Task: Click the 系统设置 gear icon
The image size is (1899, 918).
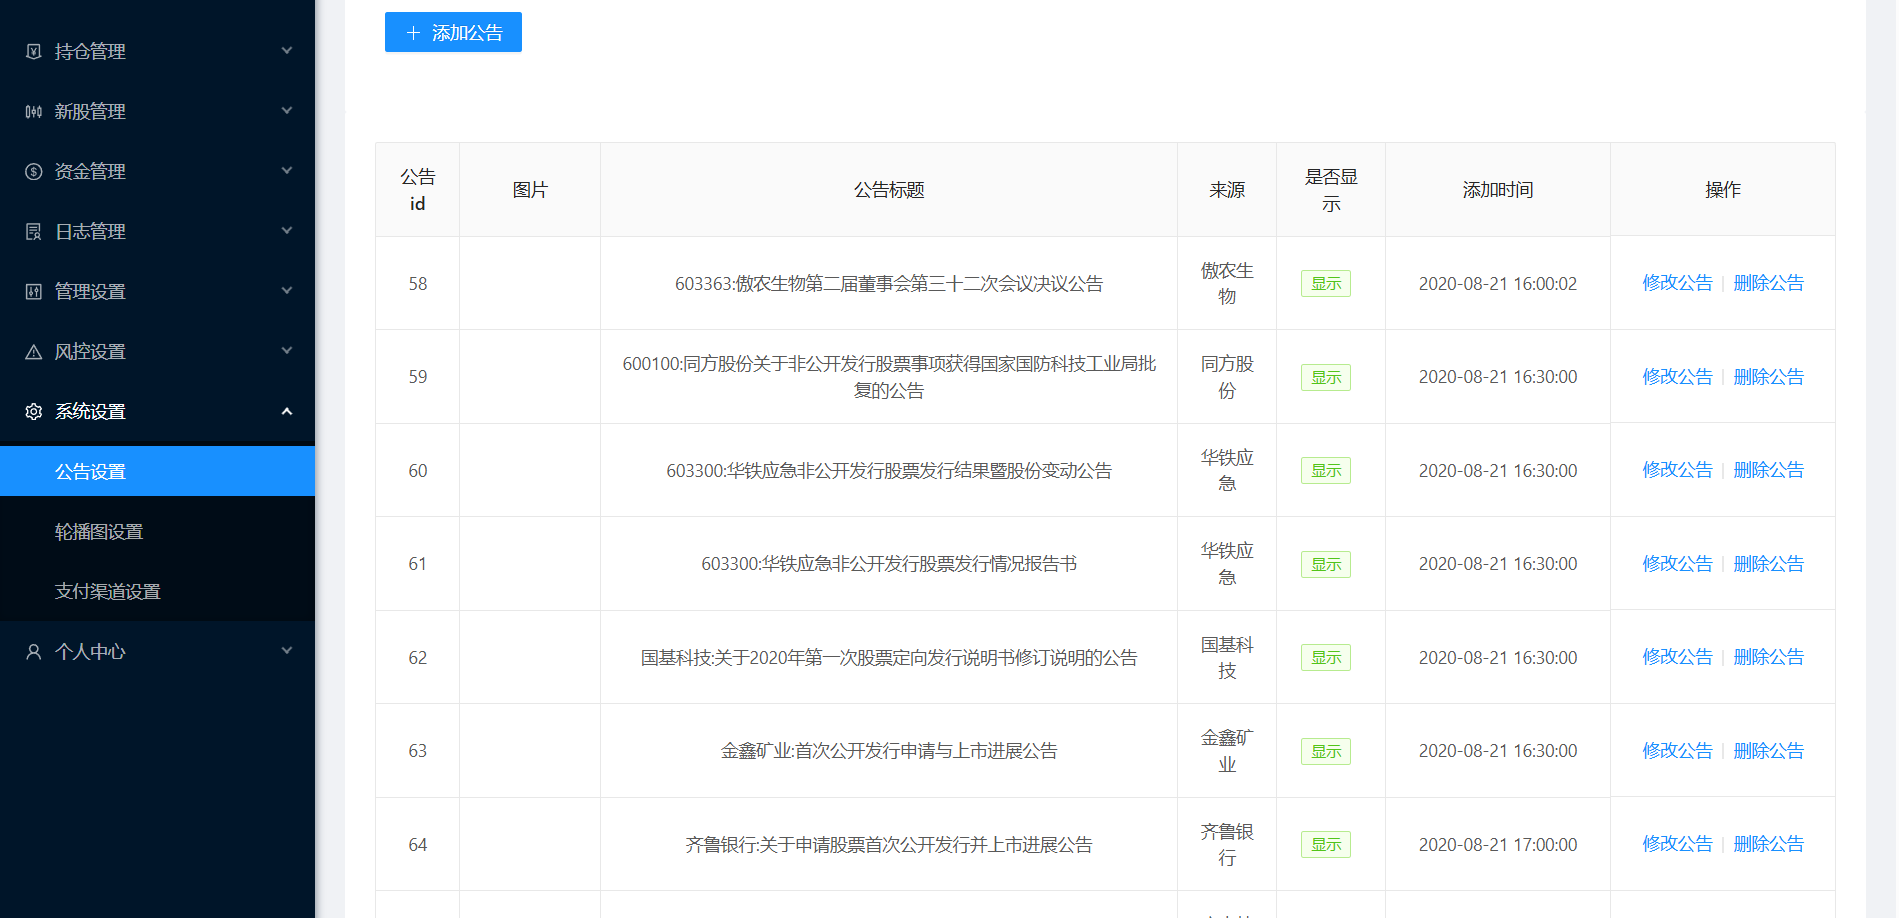Action: click(34, 411)
